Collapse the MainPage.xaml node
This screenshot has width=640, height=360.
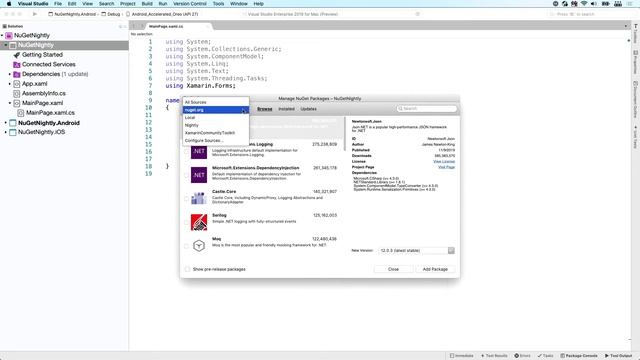[x=10, y=103]
